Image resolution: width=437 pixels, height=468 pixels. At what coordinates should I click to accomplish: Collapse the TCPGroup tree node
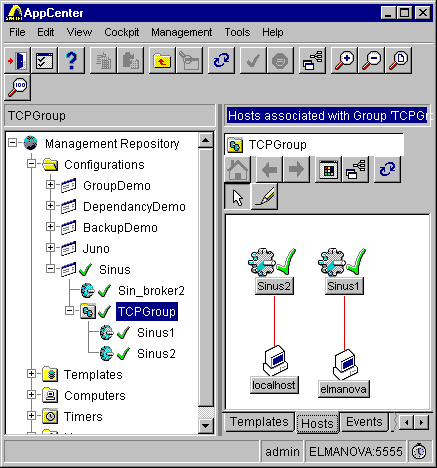(x=69, y=311)
